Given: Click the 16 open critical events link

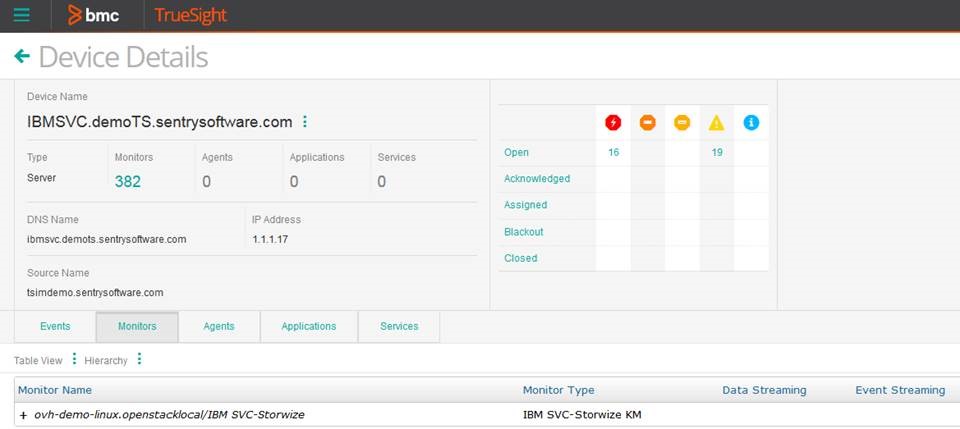Looking at the screenshot, I should click(613, 152).
